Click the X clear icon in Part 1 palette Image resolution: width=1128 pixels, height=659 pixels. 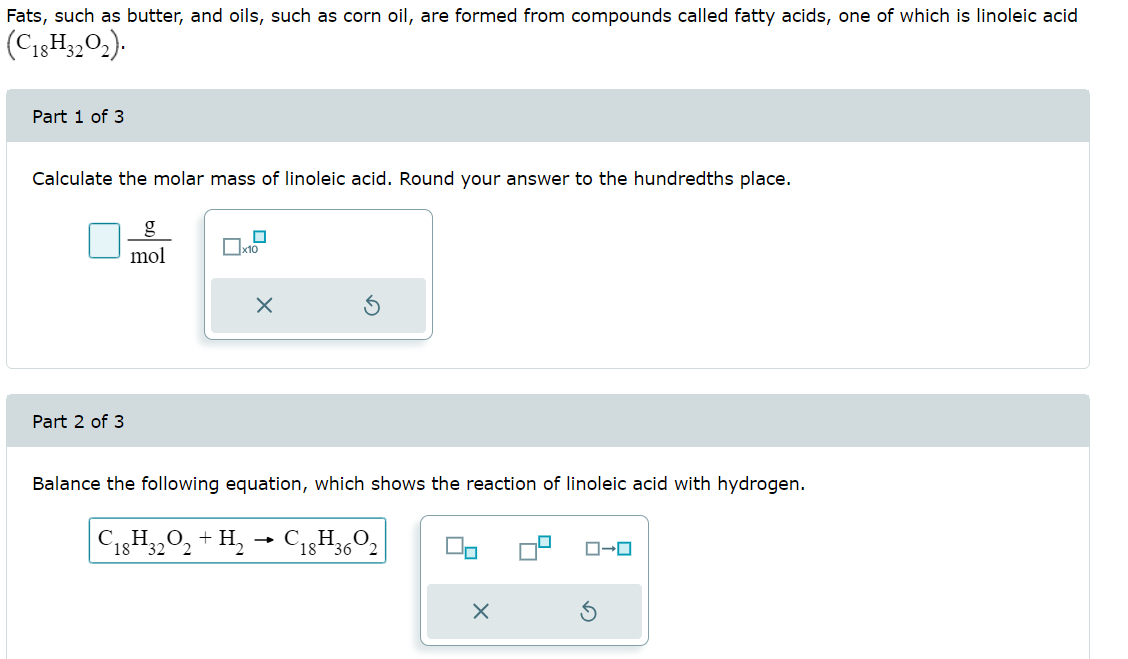coord(264,306)
